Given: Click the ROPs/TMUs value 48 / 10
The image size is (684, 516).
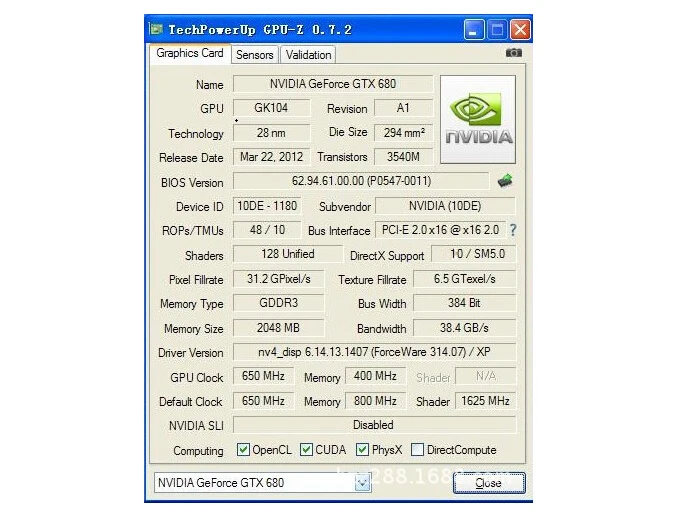Looking at the screenshot, I should [x=267, y=230].
